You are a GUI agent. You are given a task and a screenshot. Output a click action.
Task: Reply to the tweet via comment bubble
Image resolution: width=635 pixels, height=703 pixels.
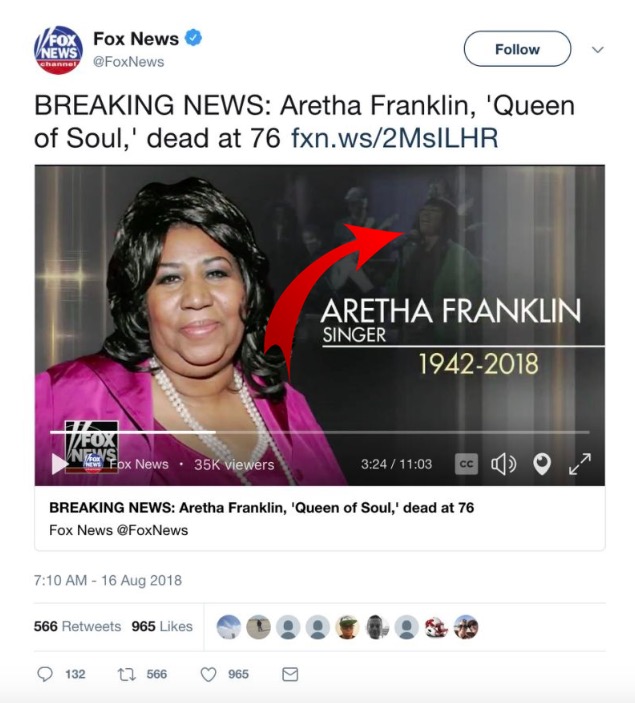[45, 674]
